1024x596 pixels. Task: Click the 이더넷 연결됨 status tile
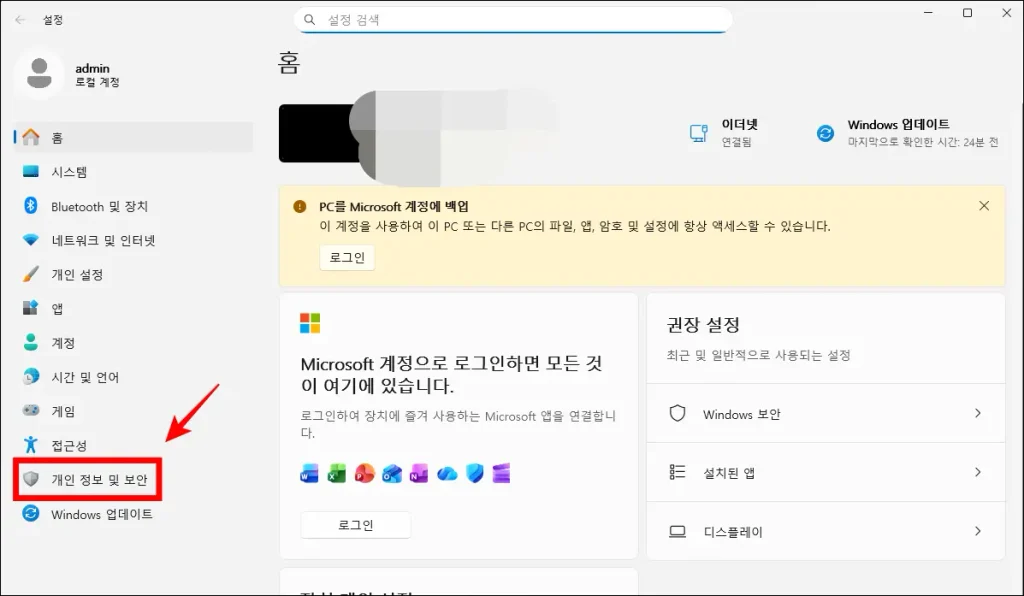point(724,133)
